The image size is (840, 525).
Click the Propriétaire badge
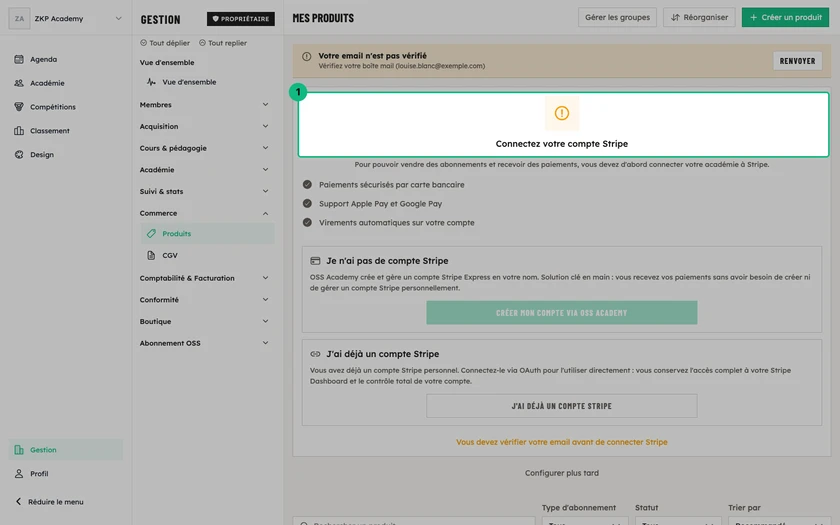[x=241, y=19]
